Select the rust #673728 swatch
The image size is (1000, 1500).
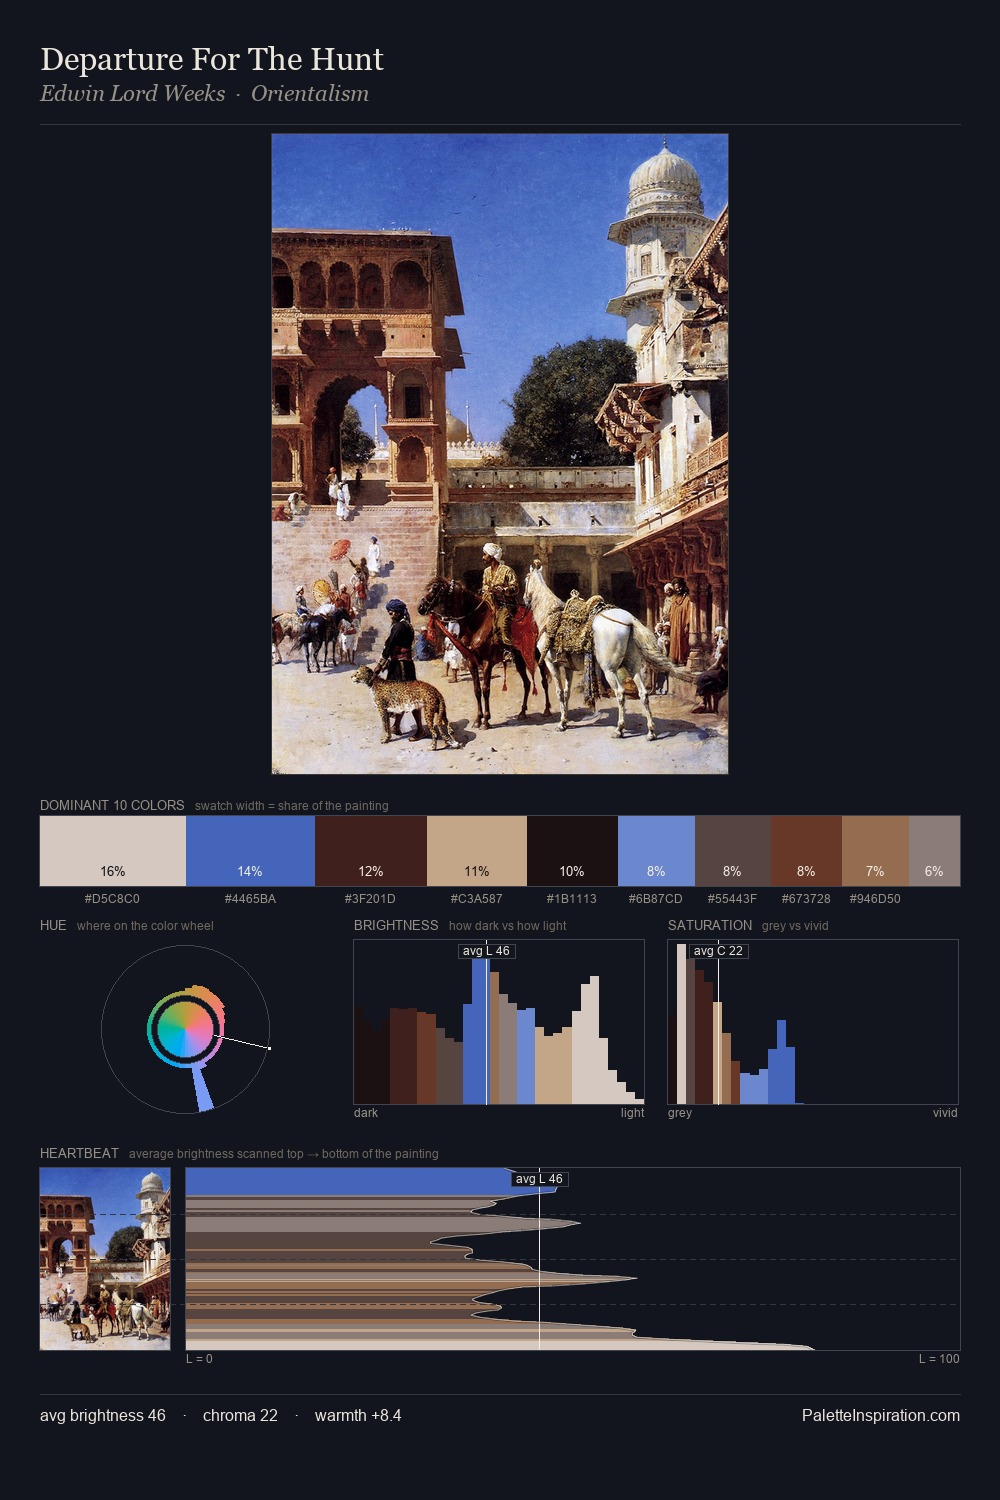click(806, 851)
